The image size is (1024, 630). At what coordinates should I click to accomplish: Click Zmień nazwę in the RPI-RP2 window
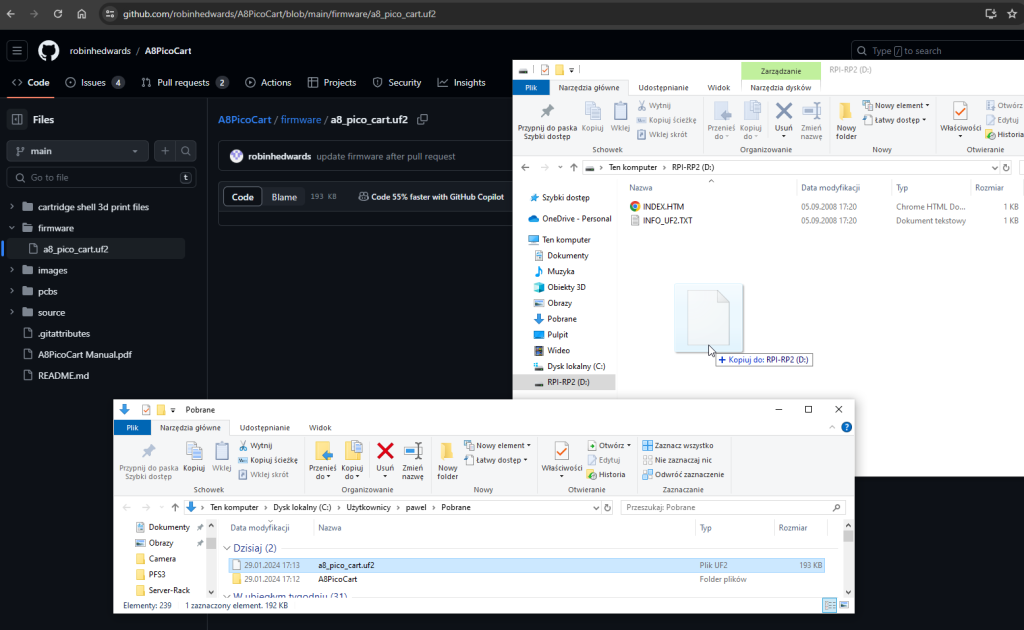point(811,121)
